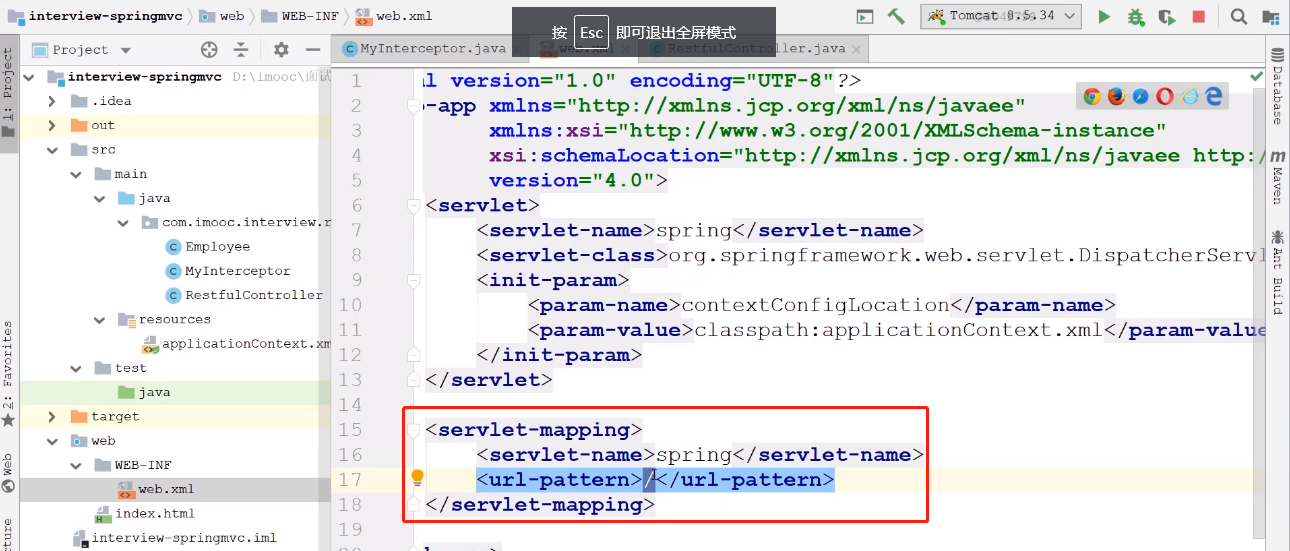The width and height of the screenshot is (1290, 551).
Task: Start debugging with the bug icon
Action: click(1135, 16)
